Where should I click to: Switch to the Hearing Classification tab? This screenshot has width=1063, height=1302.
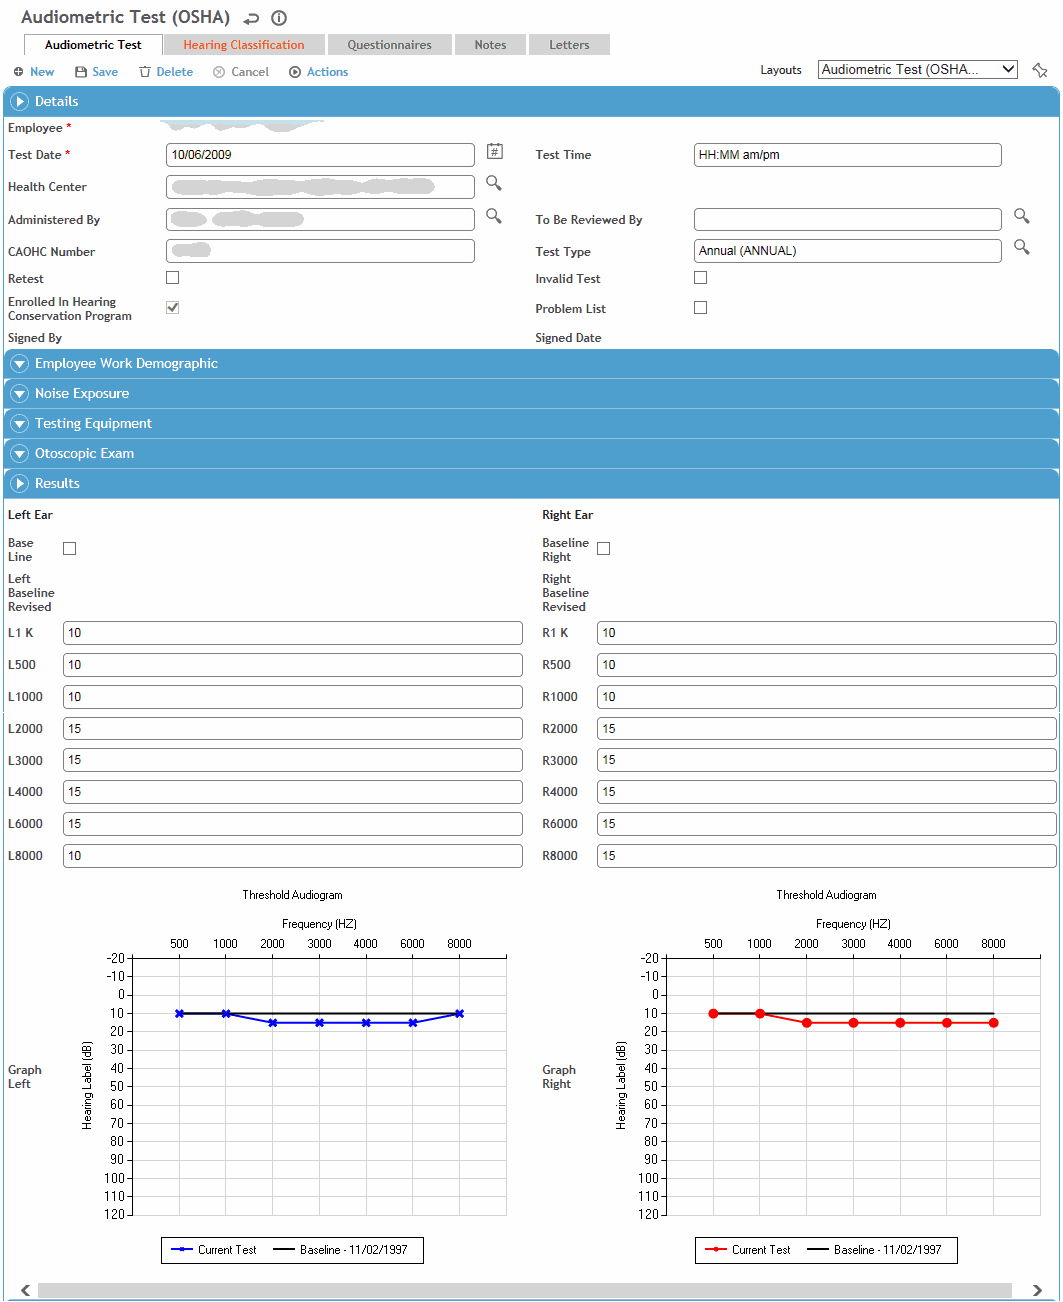click(244, 45)
